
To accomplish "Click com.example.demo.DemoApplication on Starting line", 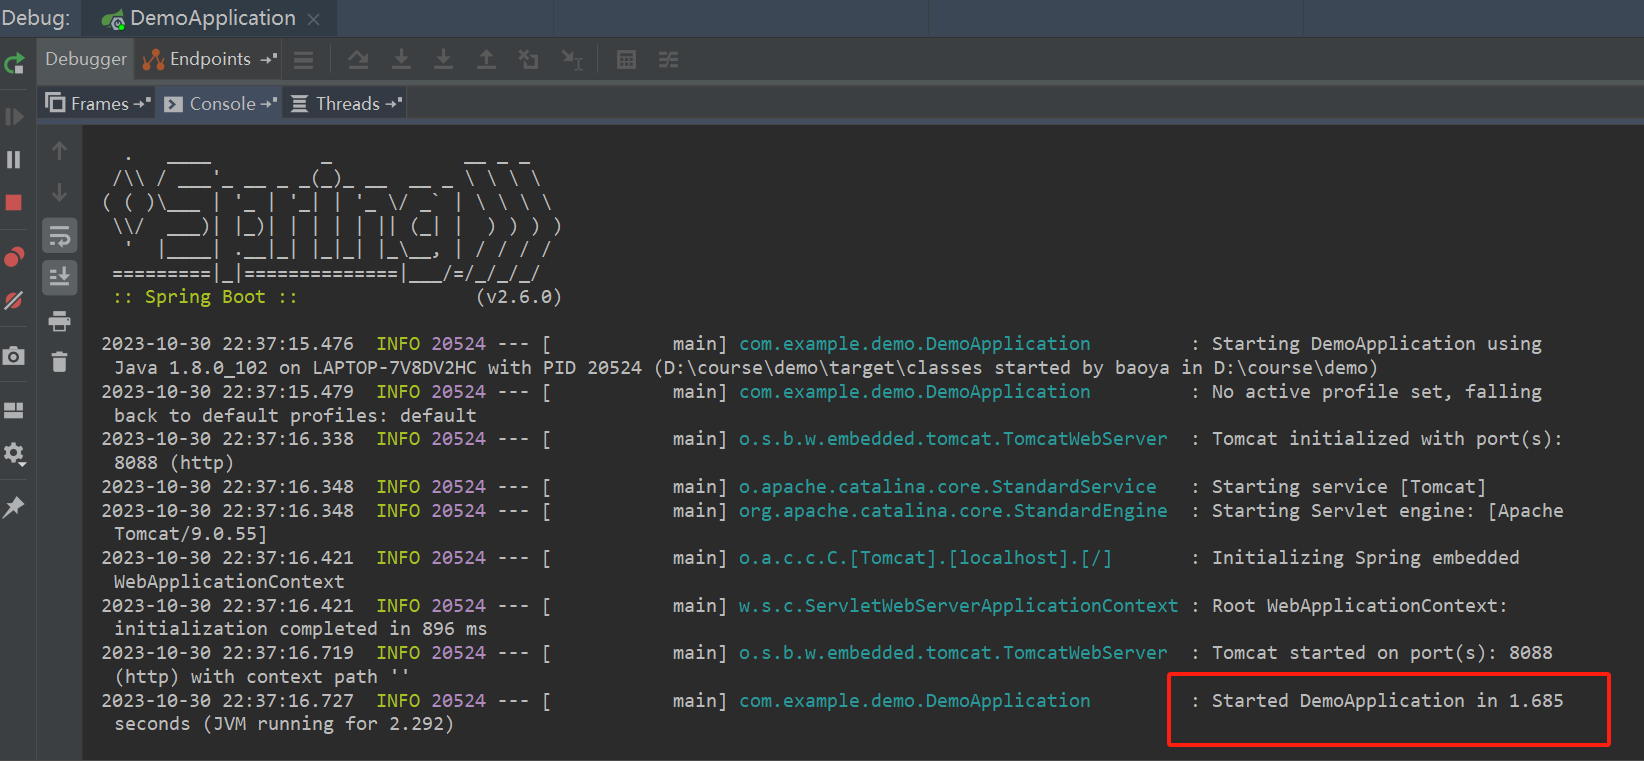I will point(915,344).
